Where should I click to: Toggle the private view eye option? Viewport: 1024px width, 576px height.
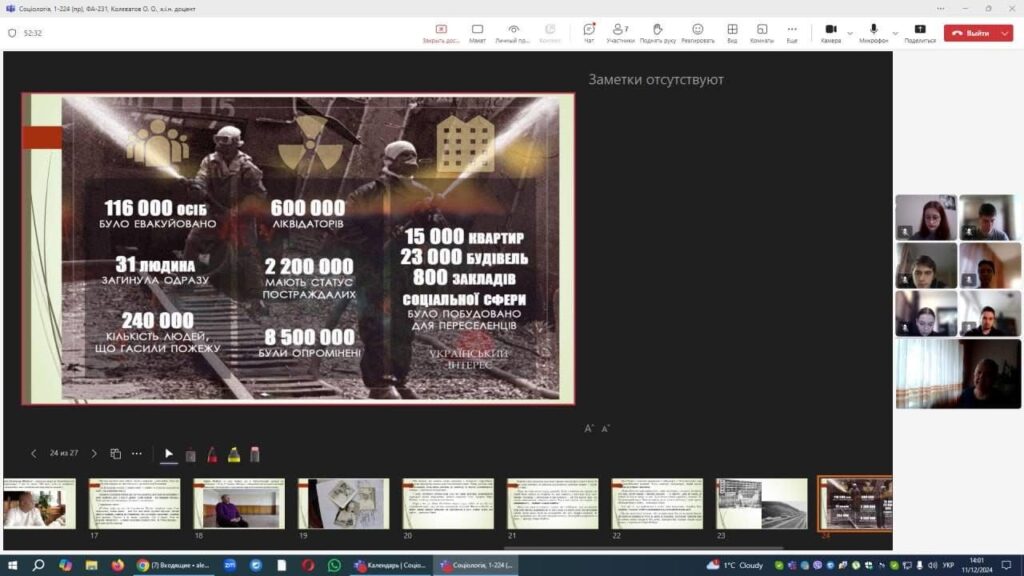tap(513, 33)
